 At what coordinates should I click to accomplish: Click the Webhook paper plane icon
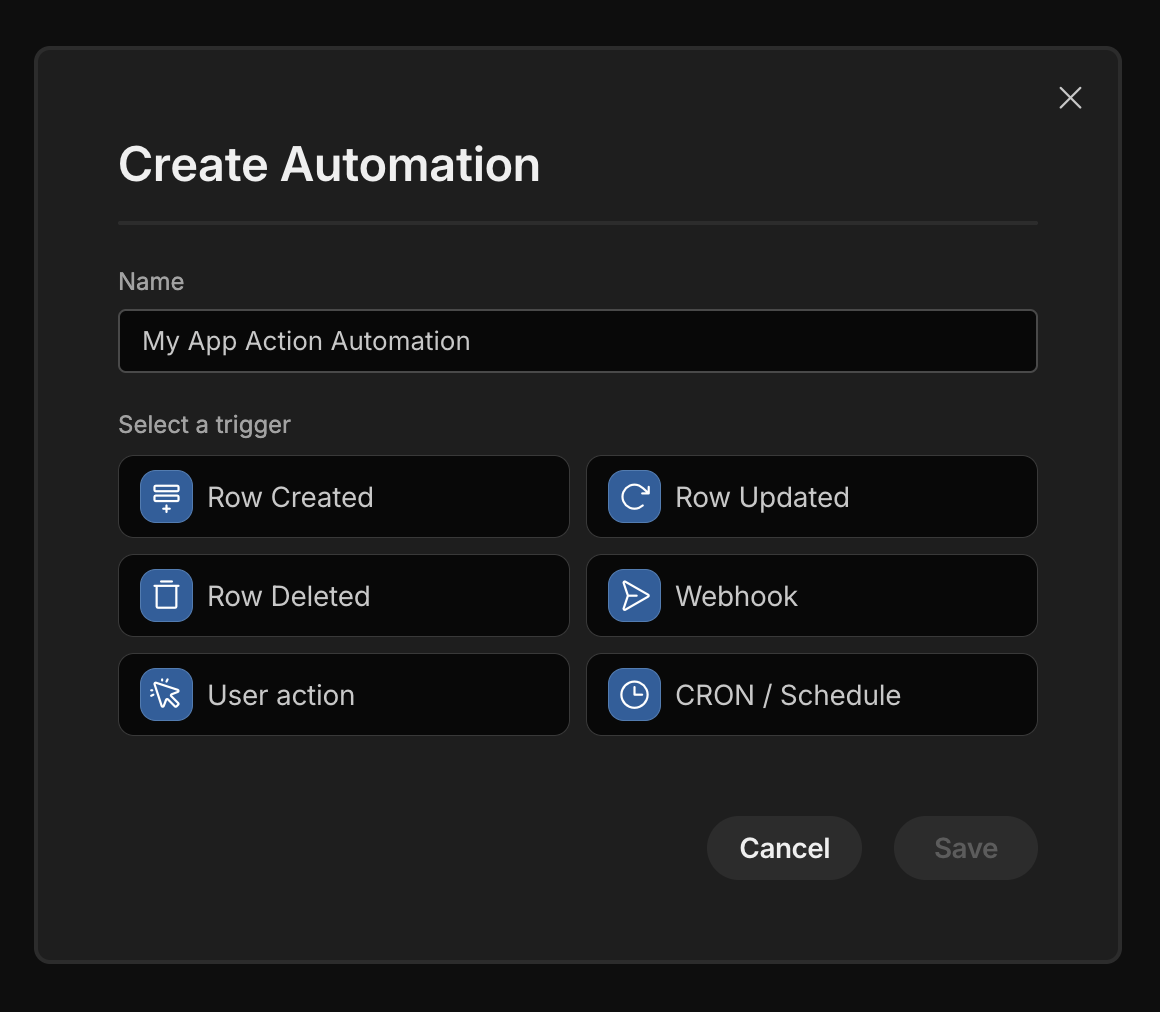(634, 596)
